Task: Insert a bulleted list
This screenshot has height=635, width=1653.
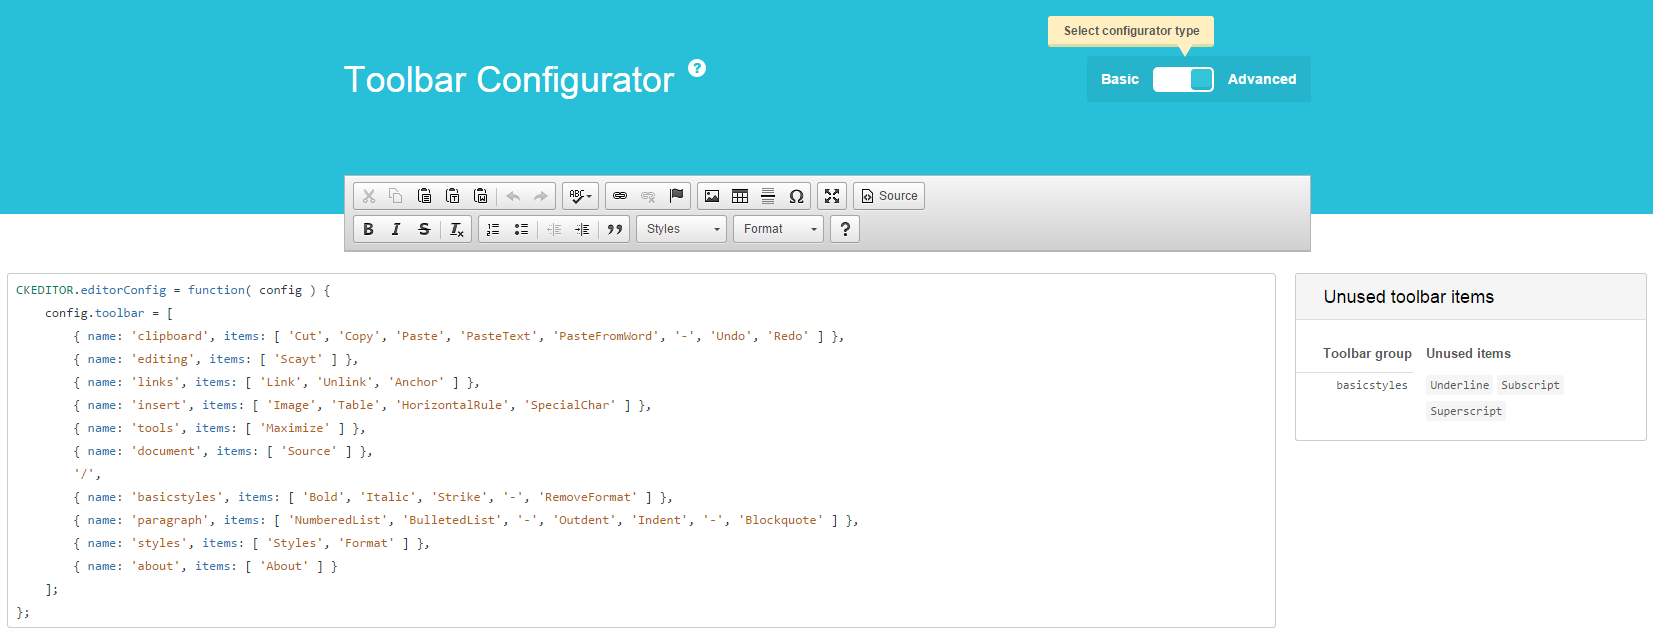Action: pyautogui.click(x=521, y=229)
